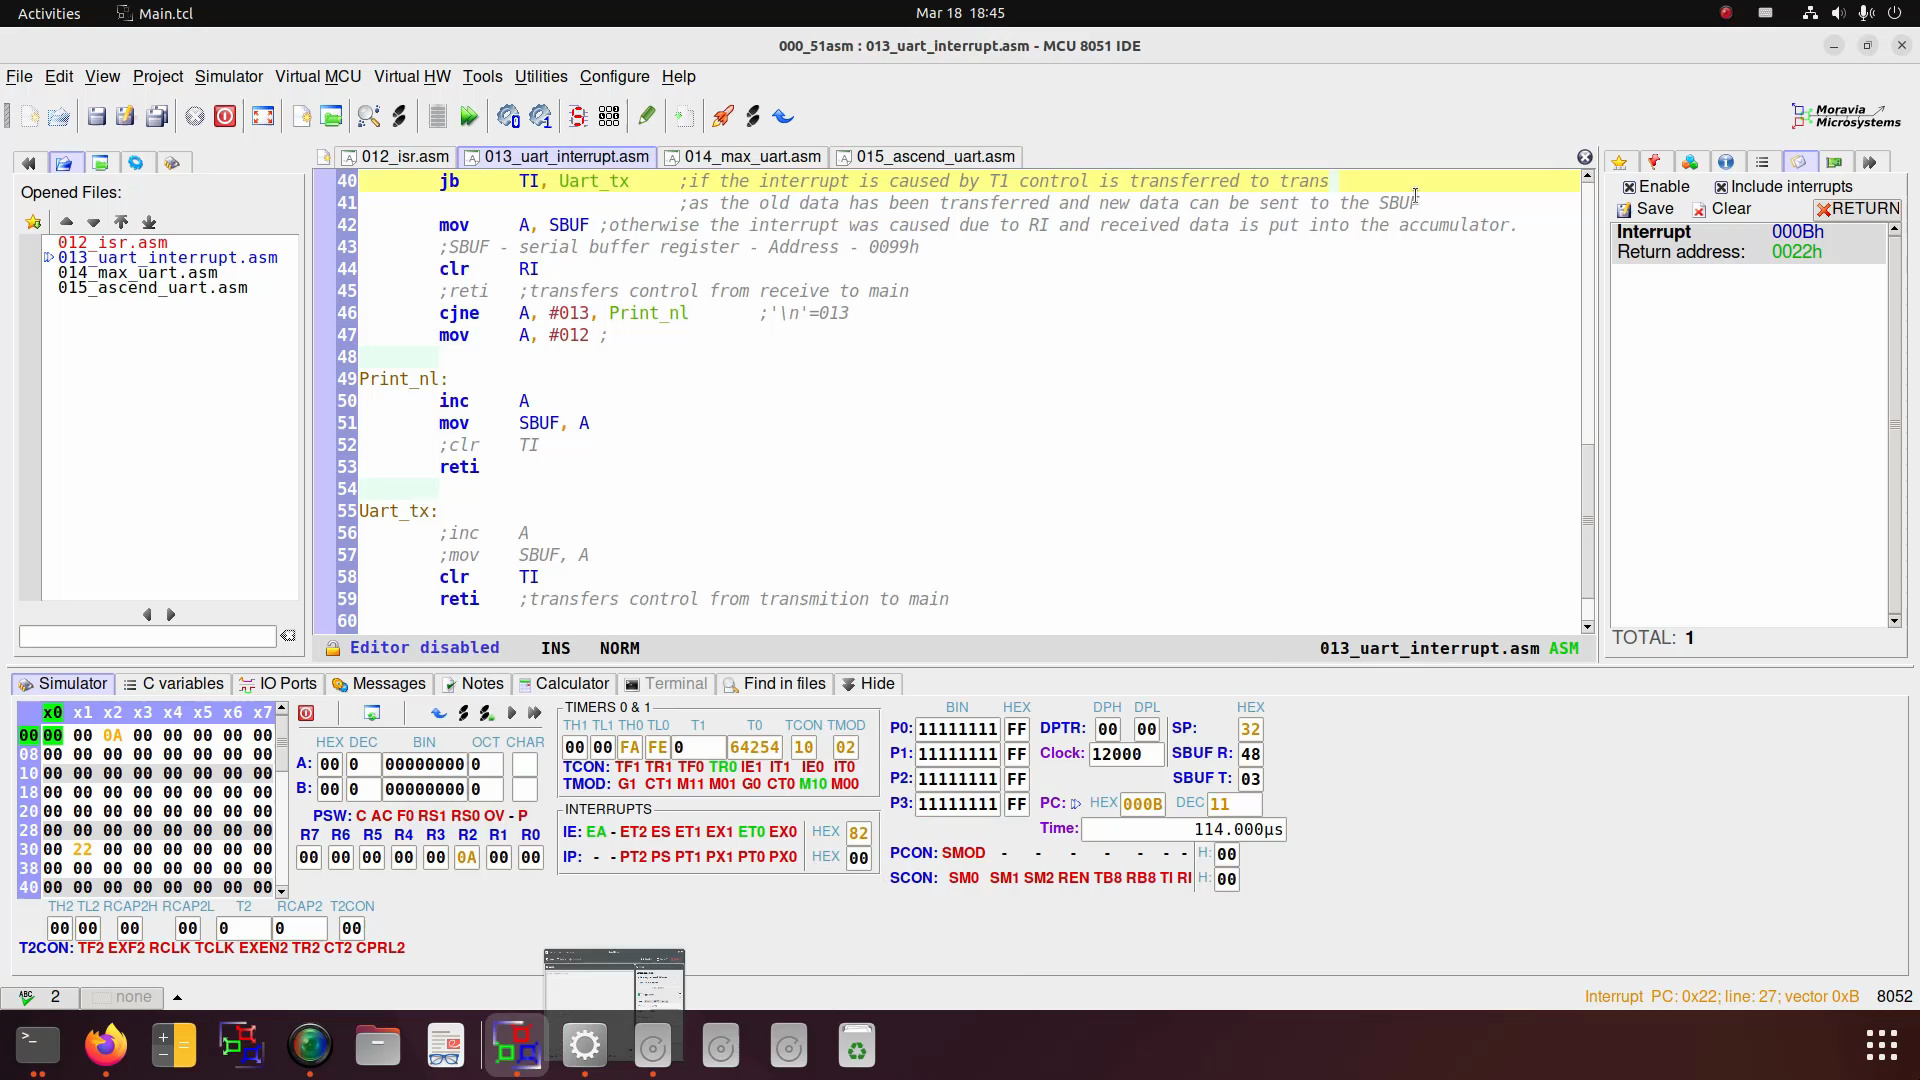Click the Save file toolbar icon
The image size is (1920, 1080).
click(96, 117)
